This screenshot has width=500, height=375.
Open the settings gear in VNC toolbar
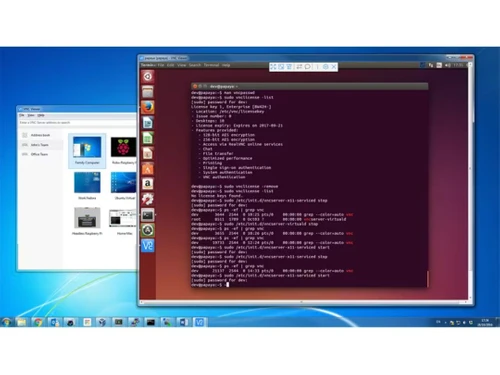point(326,67)
